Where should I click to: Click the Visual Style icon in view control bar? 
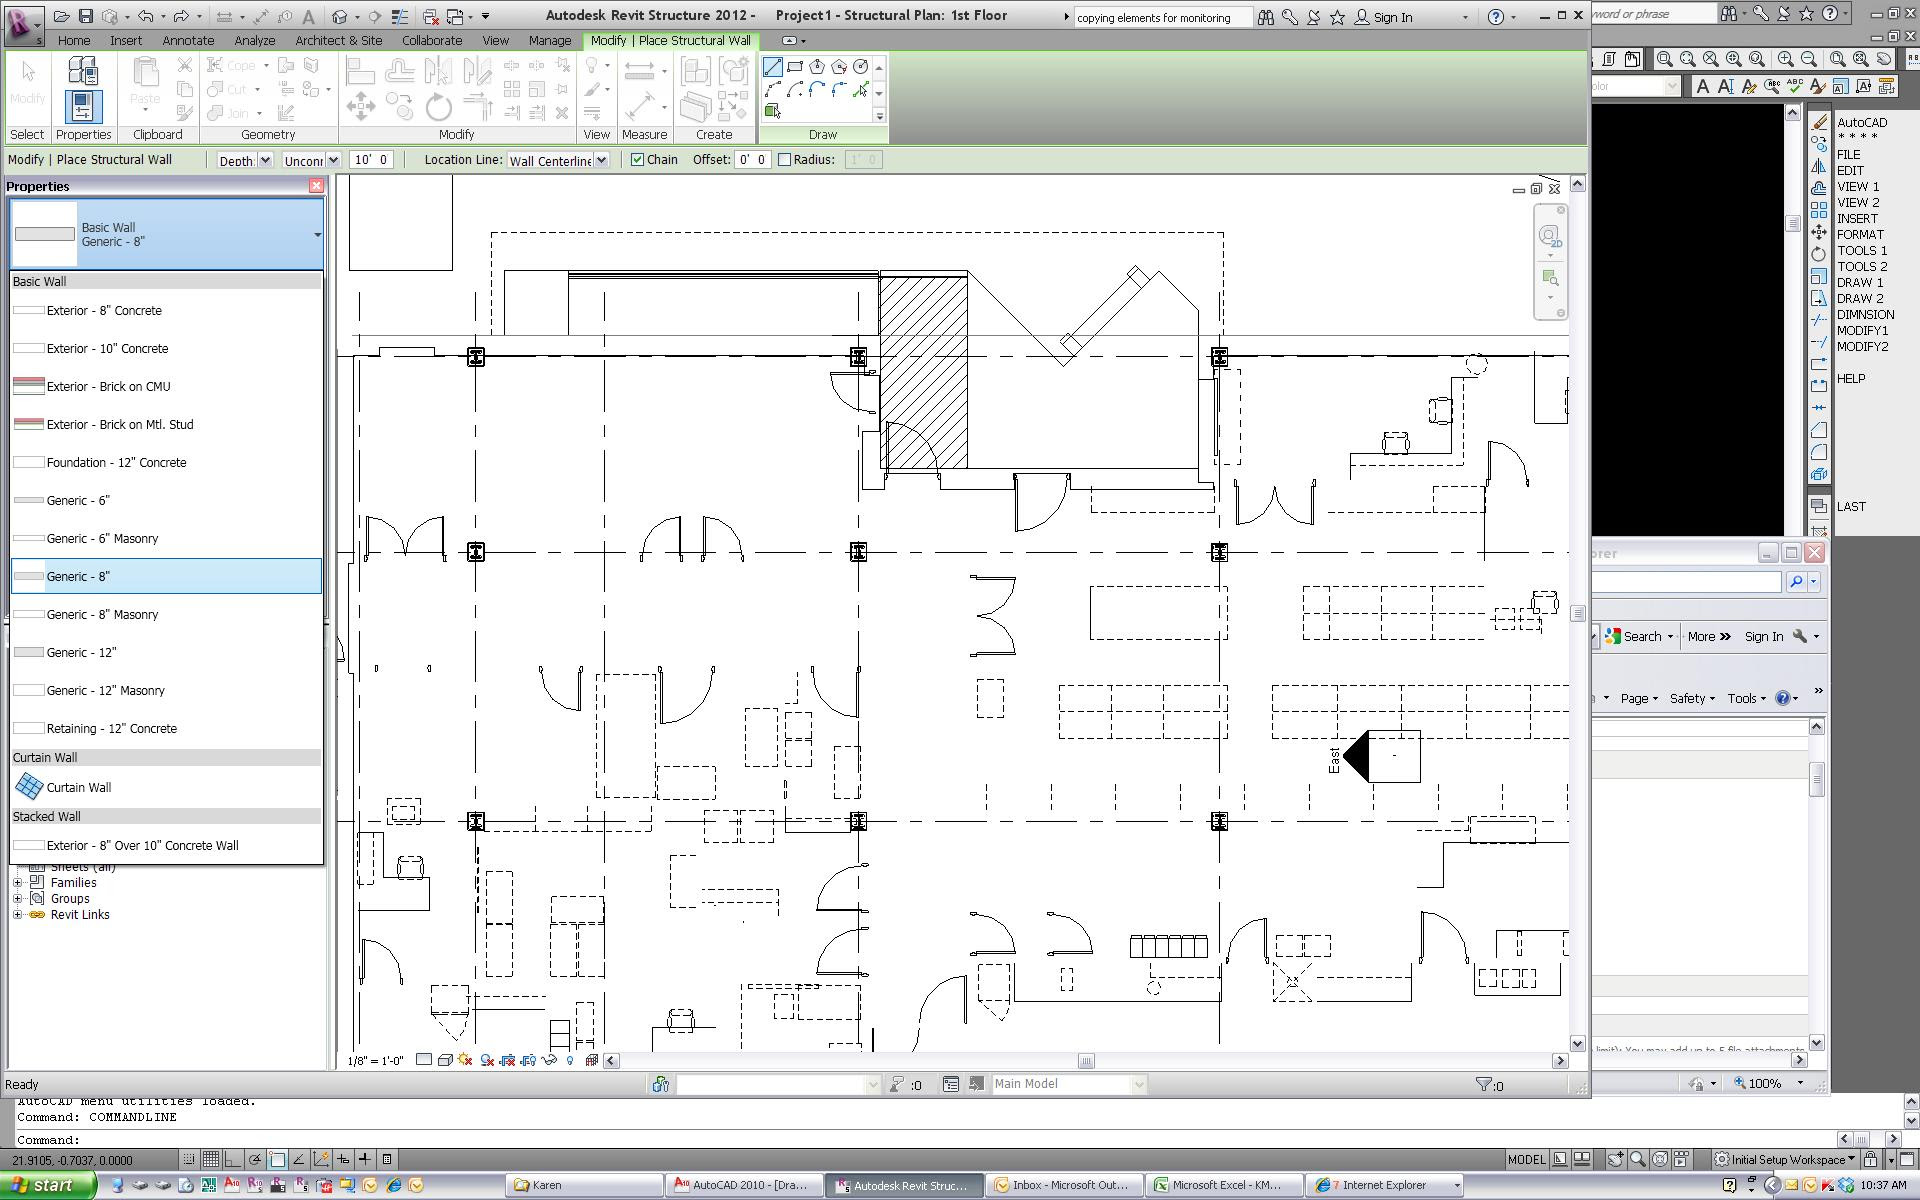[444, 1060]
